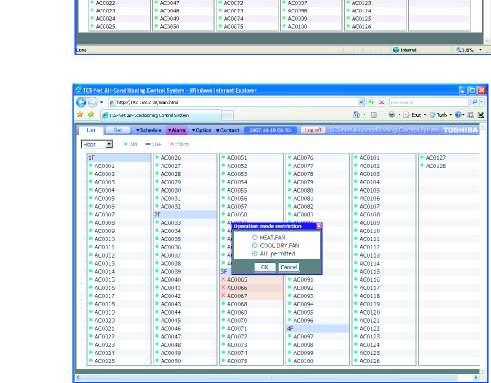Click the browser Back arrow button
The height and width of the screenshot is (383, 491).
point(81,102)
